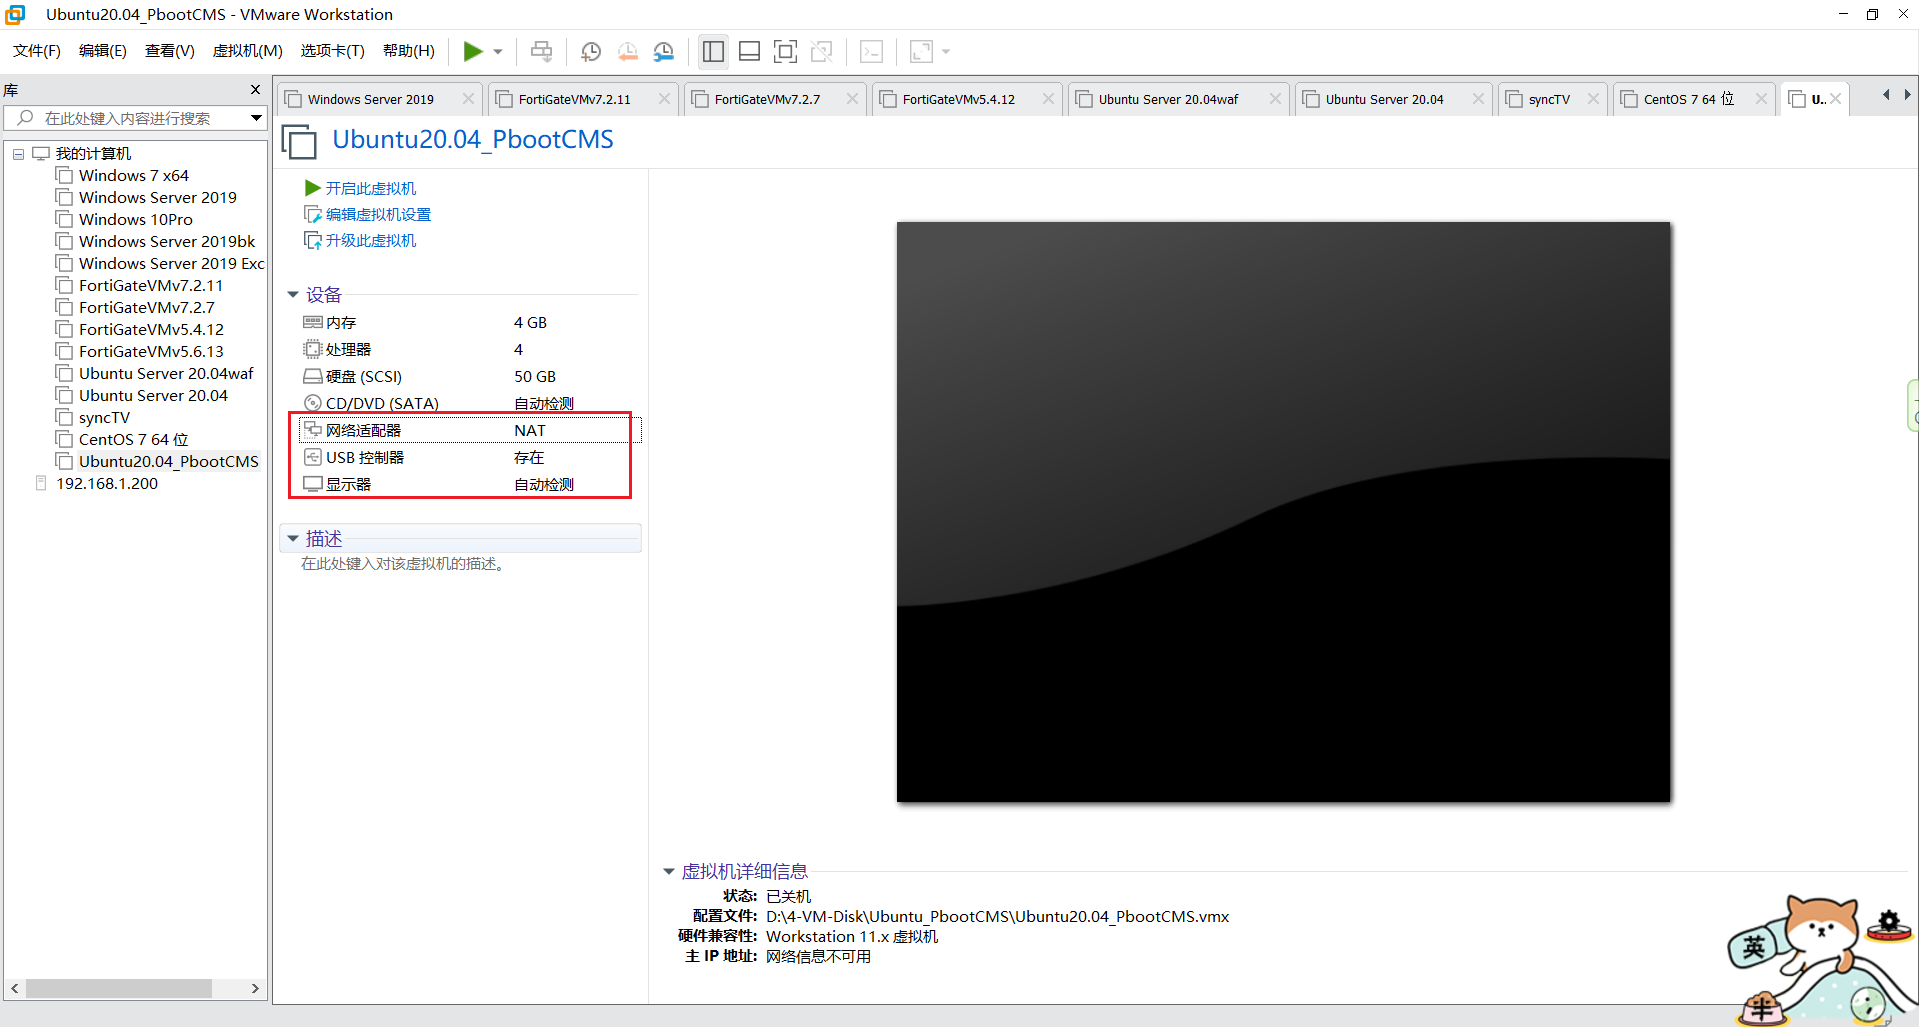Open the 选项卡(T) menu

click(333, 51)
